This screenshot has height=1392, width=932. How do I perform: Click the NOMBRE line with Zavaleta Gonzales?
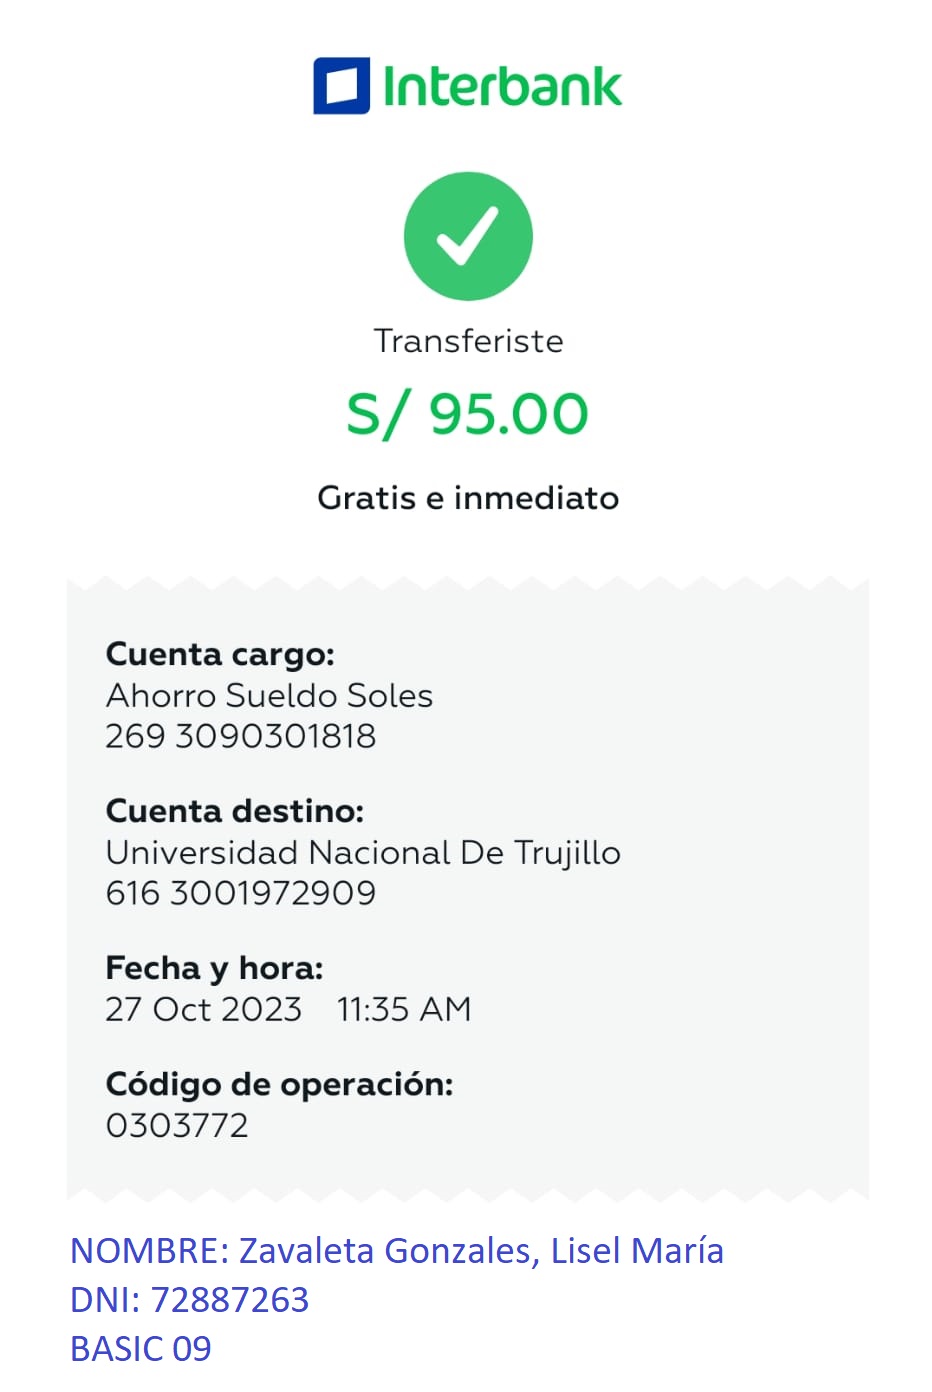point(397,1251)
